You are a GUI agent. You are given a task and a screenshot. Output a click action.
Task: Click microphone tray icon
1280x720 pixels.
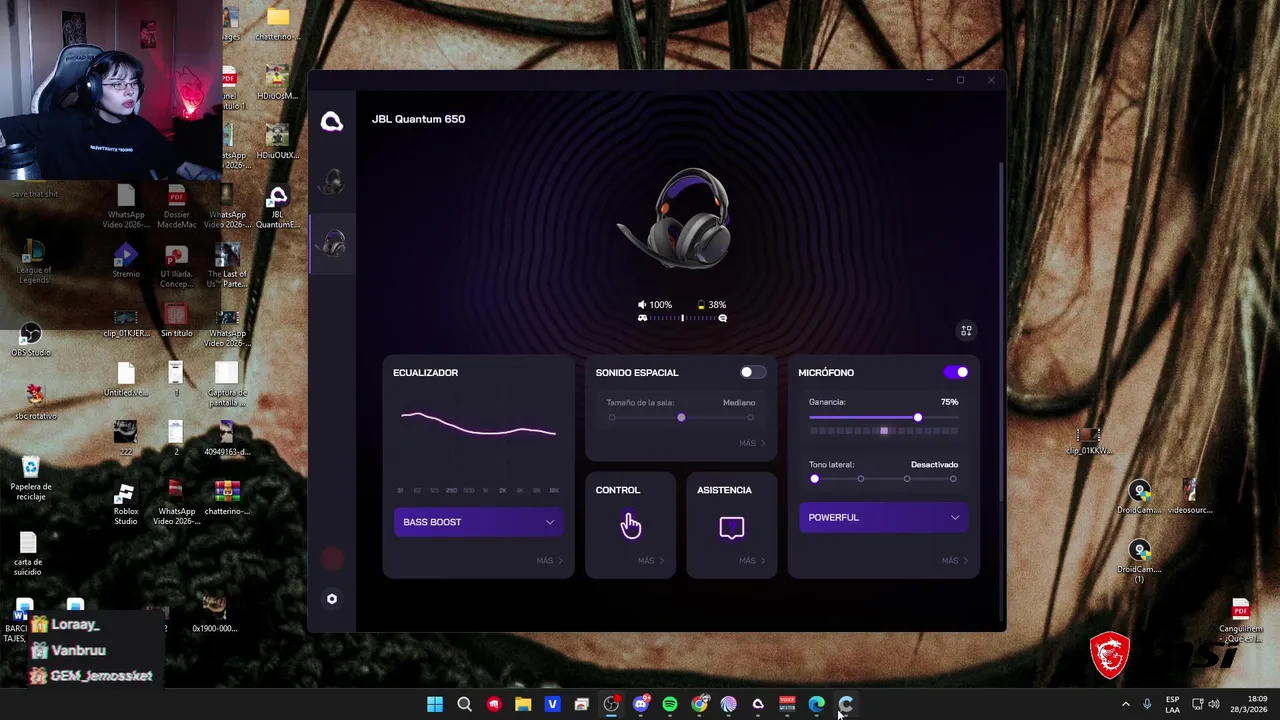pyautogui.click(x=1147, y=704)
